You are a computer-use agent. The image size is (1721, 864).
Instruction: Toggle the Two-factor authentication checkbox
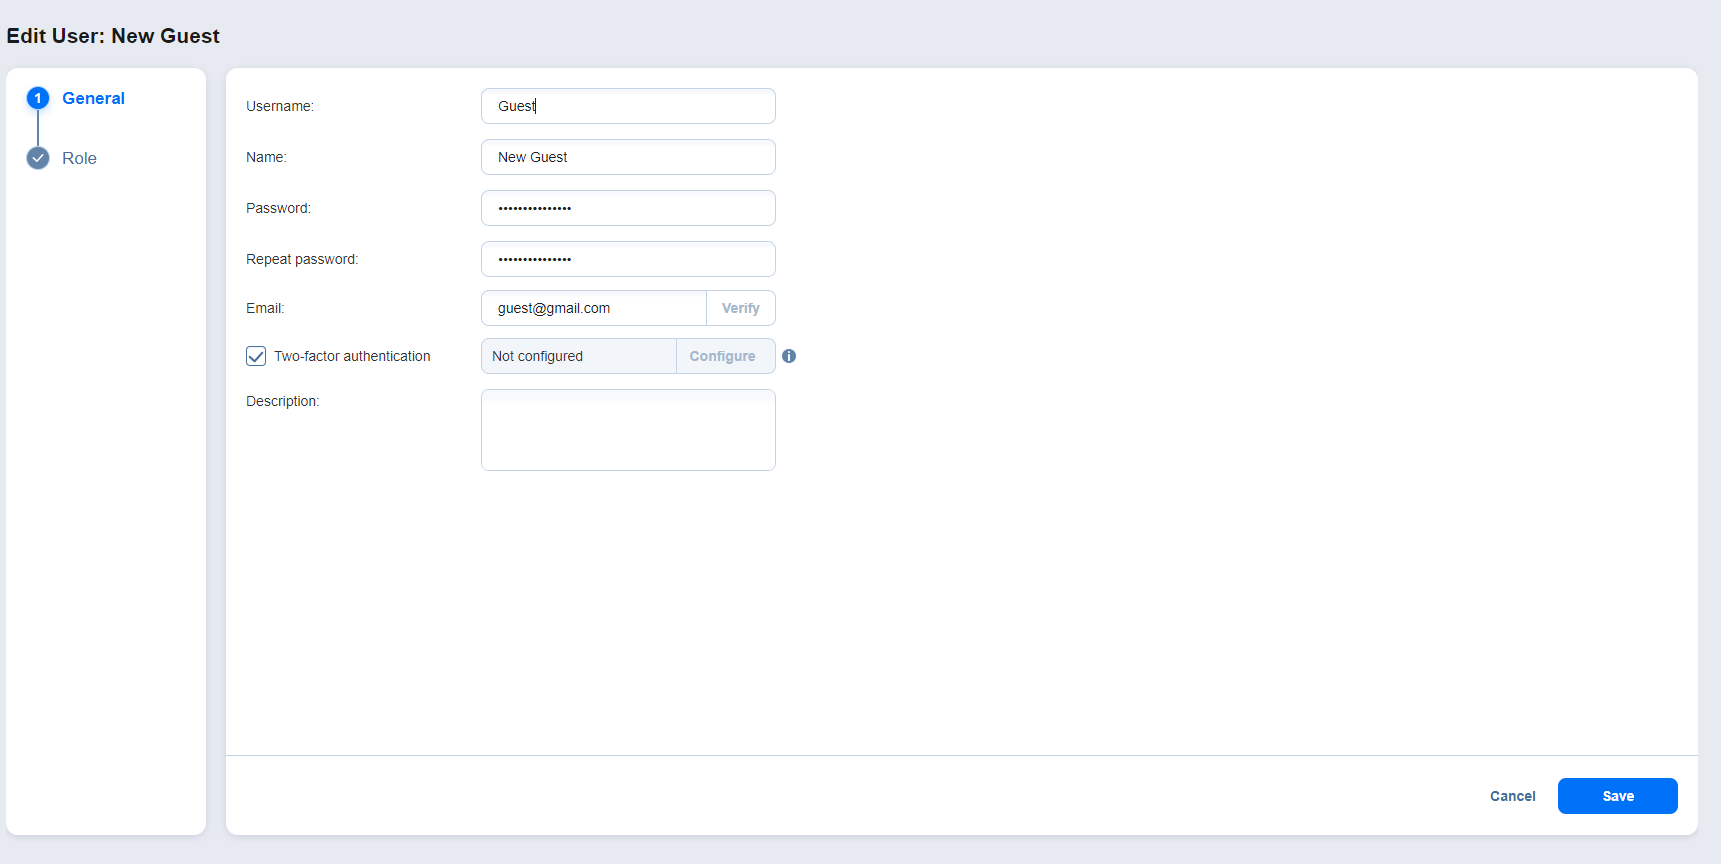coord(256,356)
